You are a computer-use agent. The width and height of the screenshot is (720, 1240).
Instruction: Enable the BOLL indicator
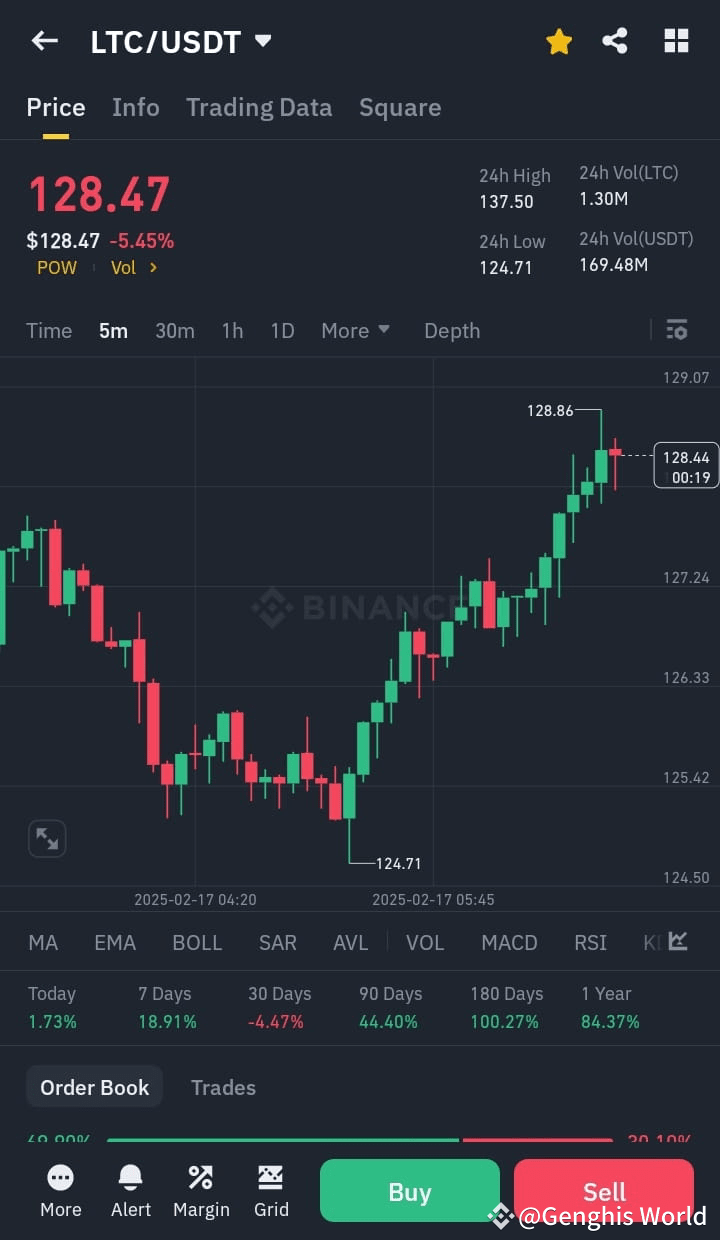[197, 942]
